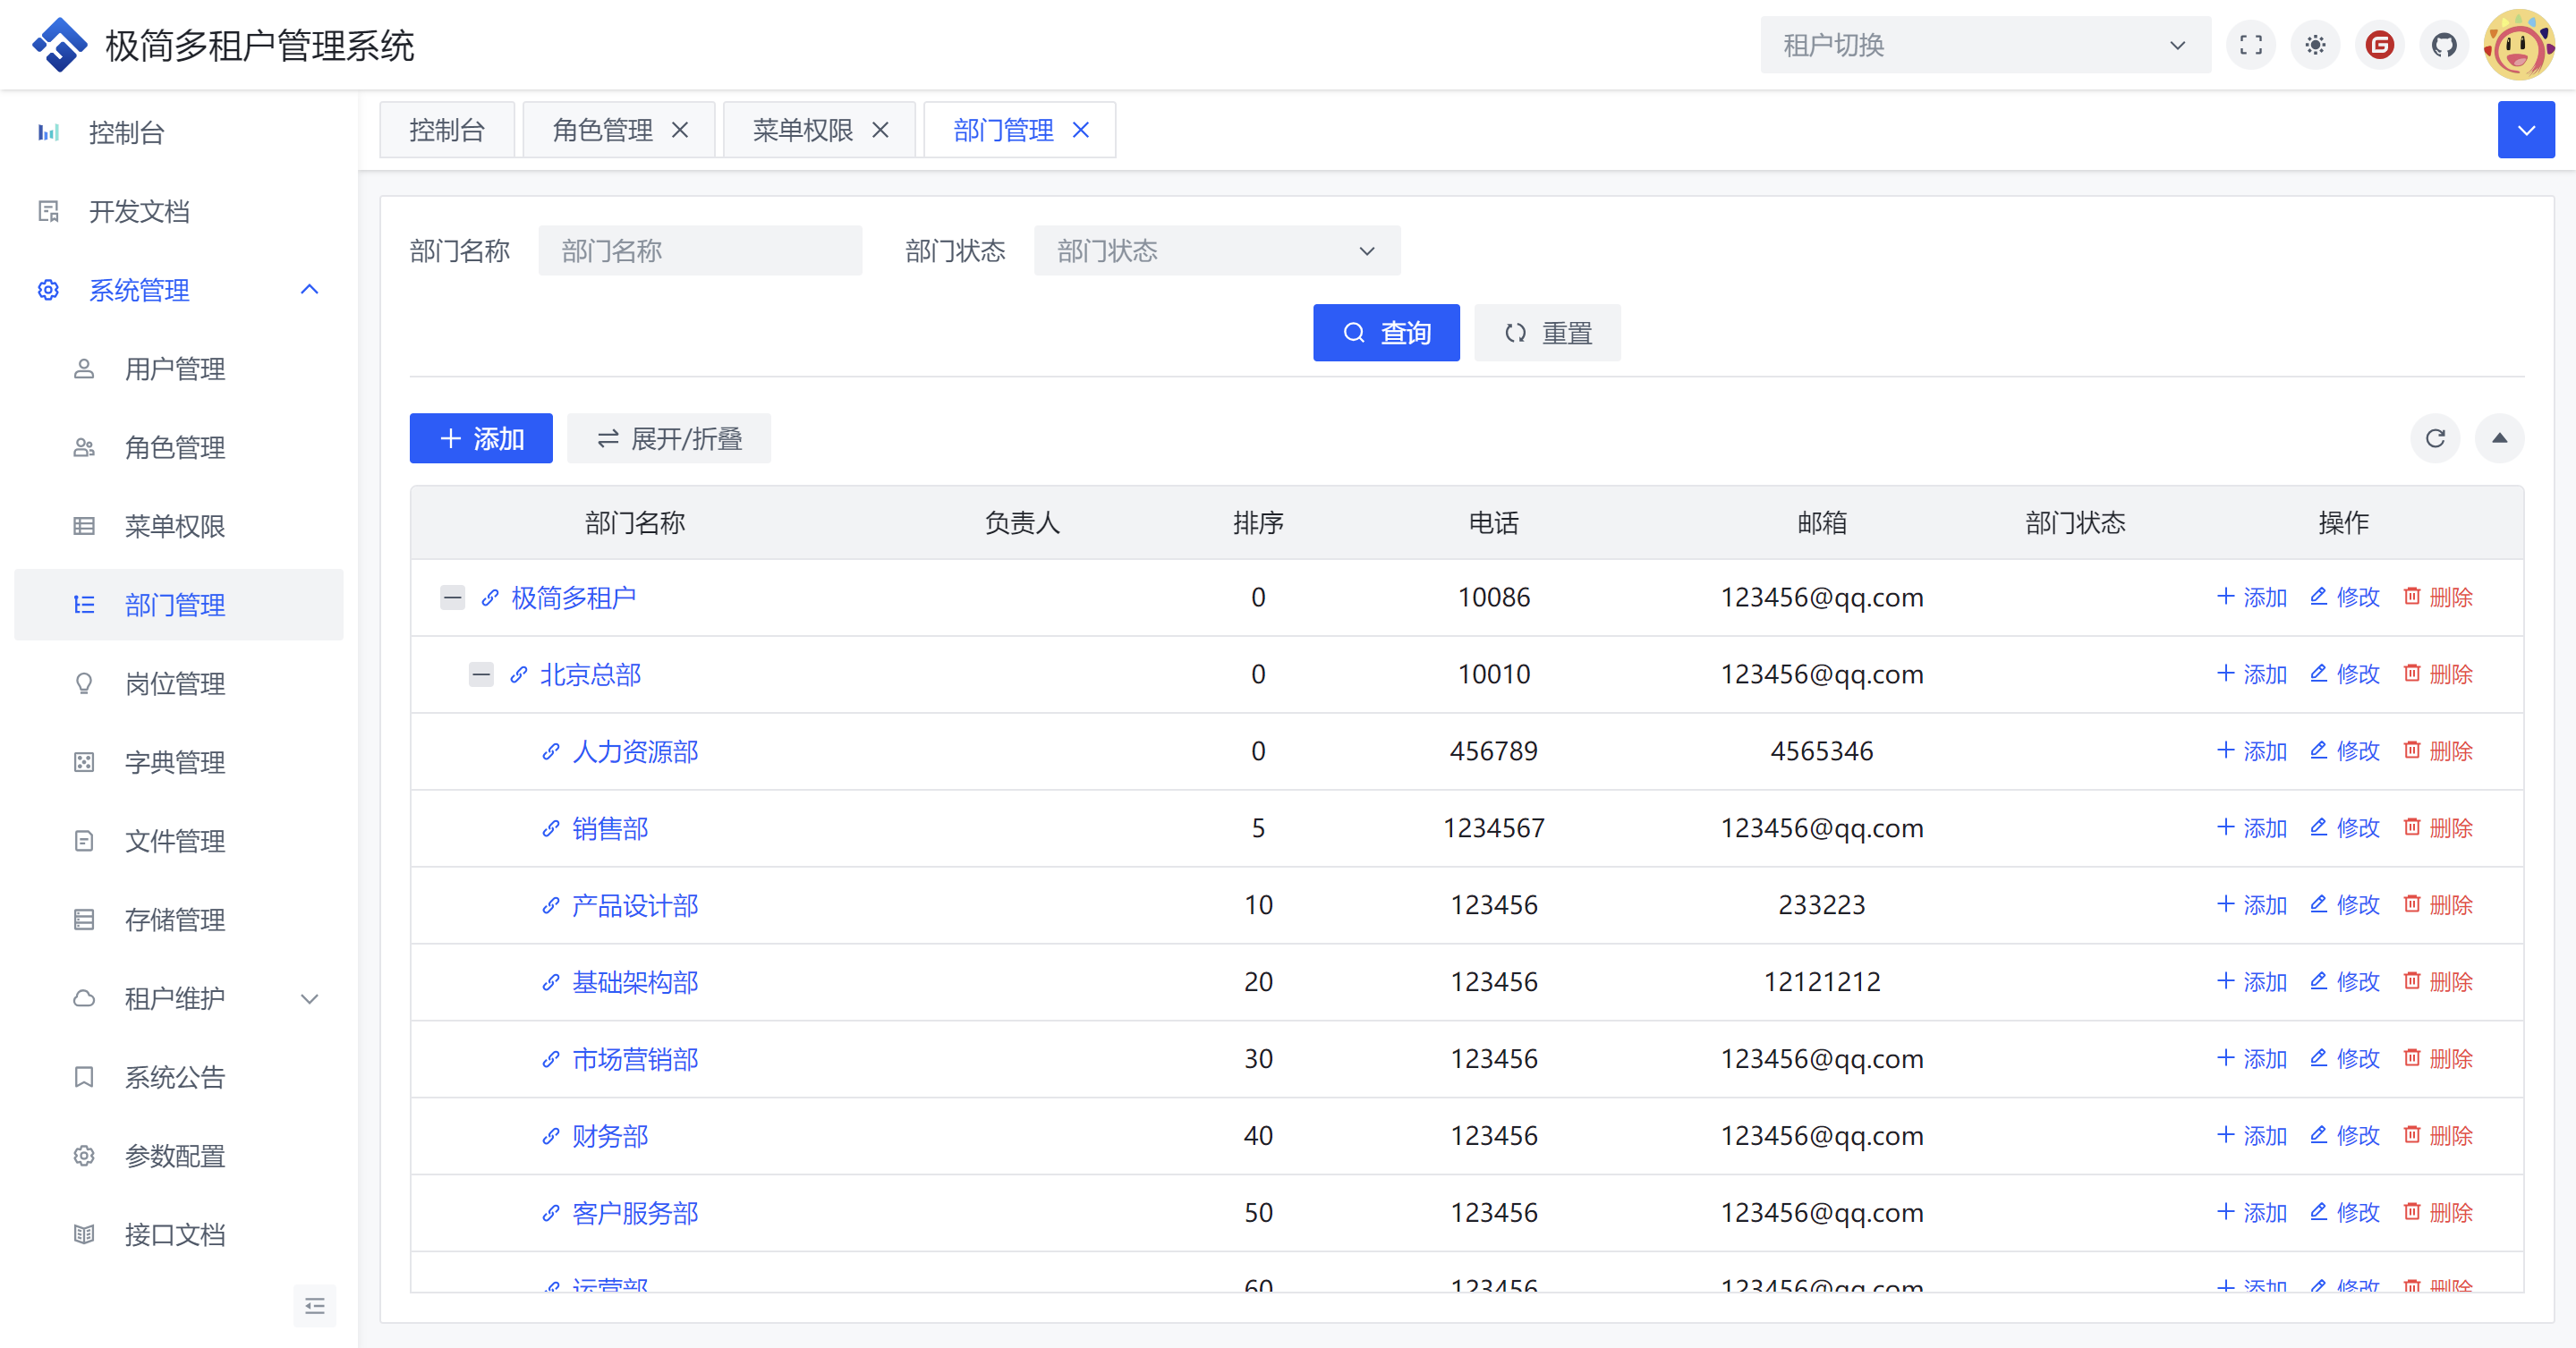Add sub-department under 人力资源部

[x=2252, y=751]
